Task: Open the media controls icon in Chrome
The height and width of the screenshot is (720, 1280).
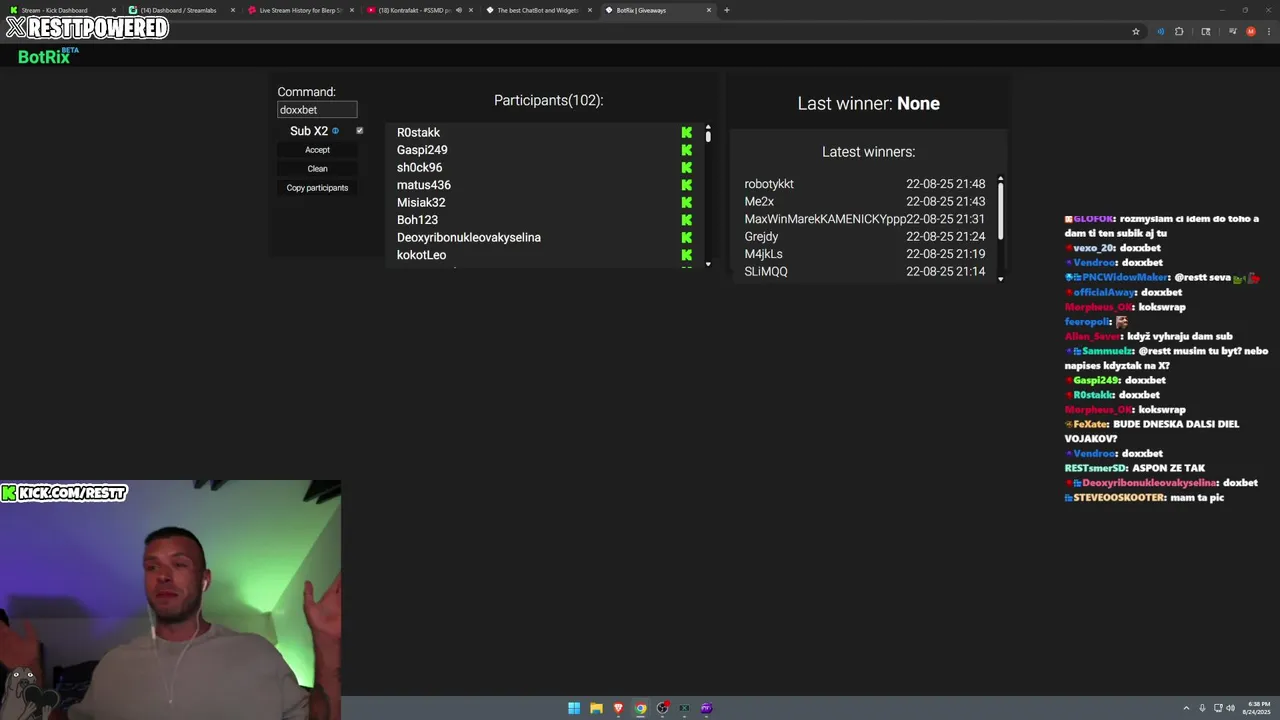Action: (x=1232, y=31)
